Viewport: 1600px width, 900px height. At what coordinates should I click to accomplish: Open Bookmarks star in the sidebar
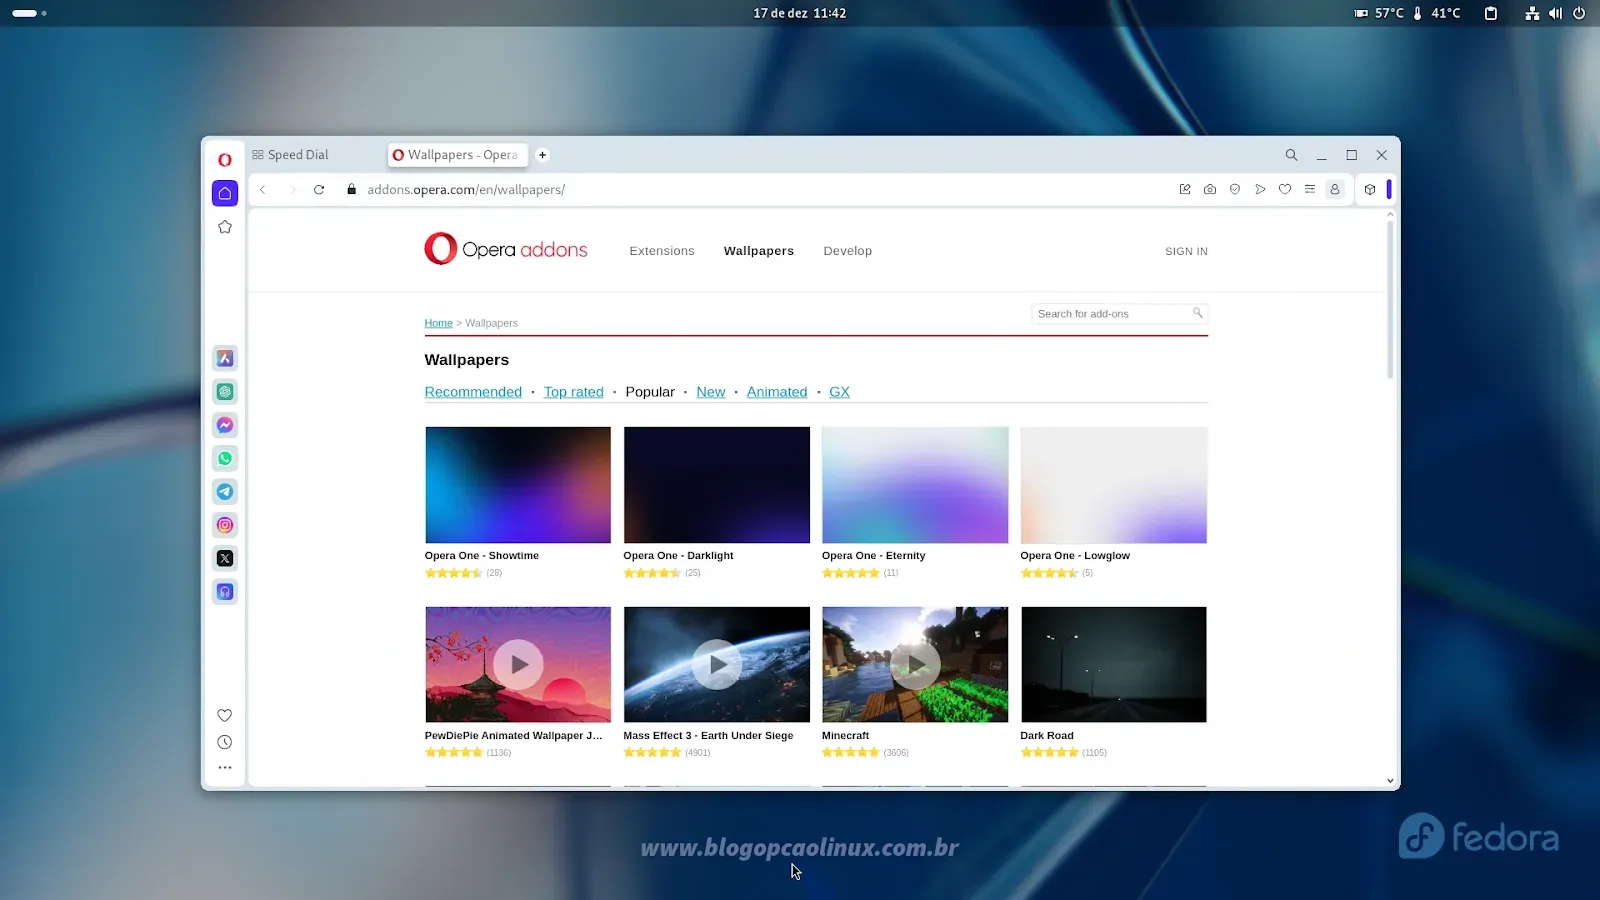(225, 227)
